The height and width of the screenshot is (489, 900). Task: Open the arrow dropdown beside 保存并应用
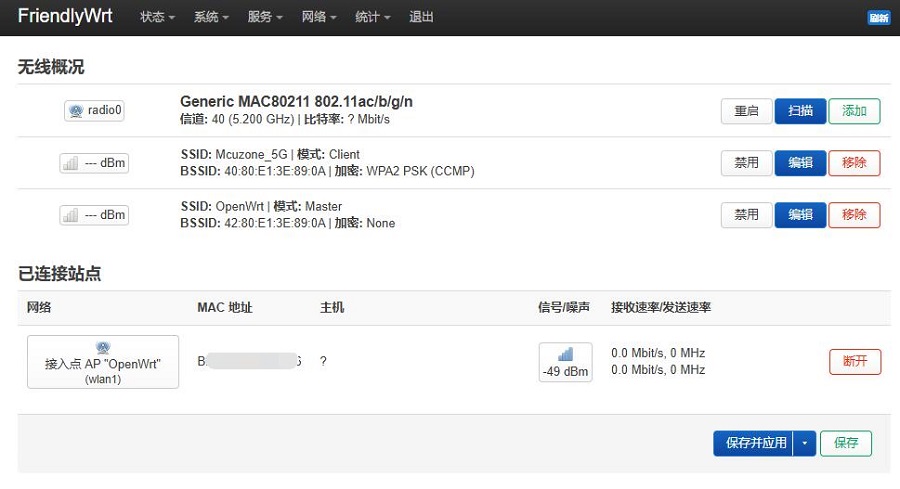[805, 443]
